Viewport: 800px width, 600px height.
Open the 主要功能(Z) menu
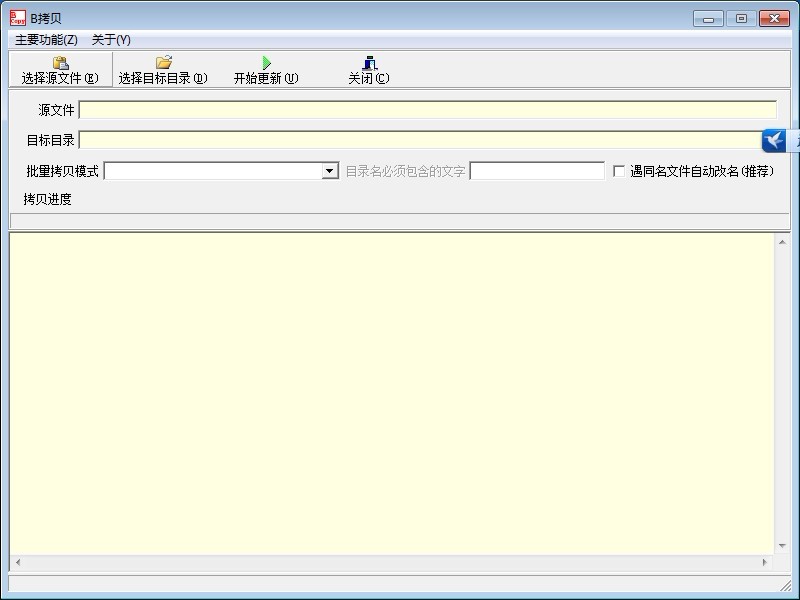(x=46, y=40)
